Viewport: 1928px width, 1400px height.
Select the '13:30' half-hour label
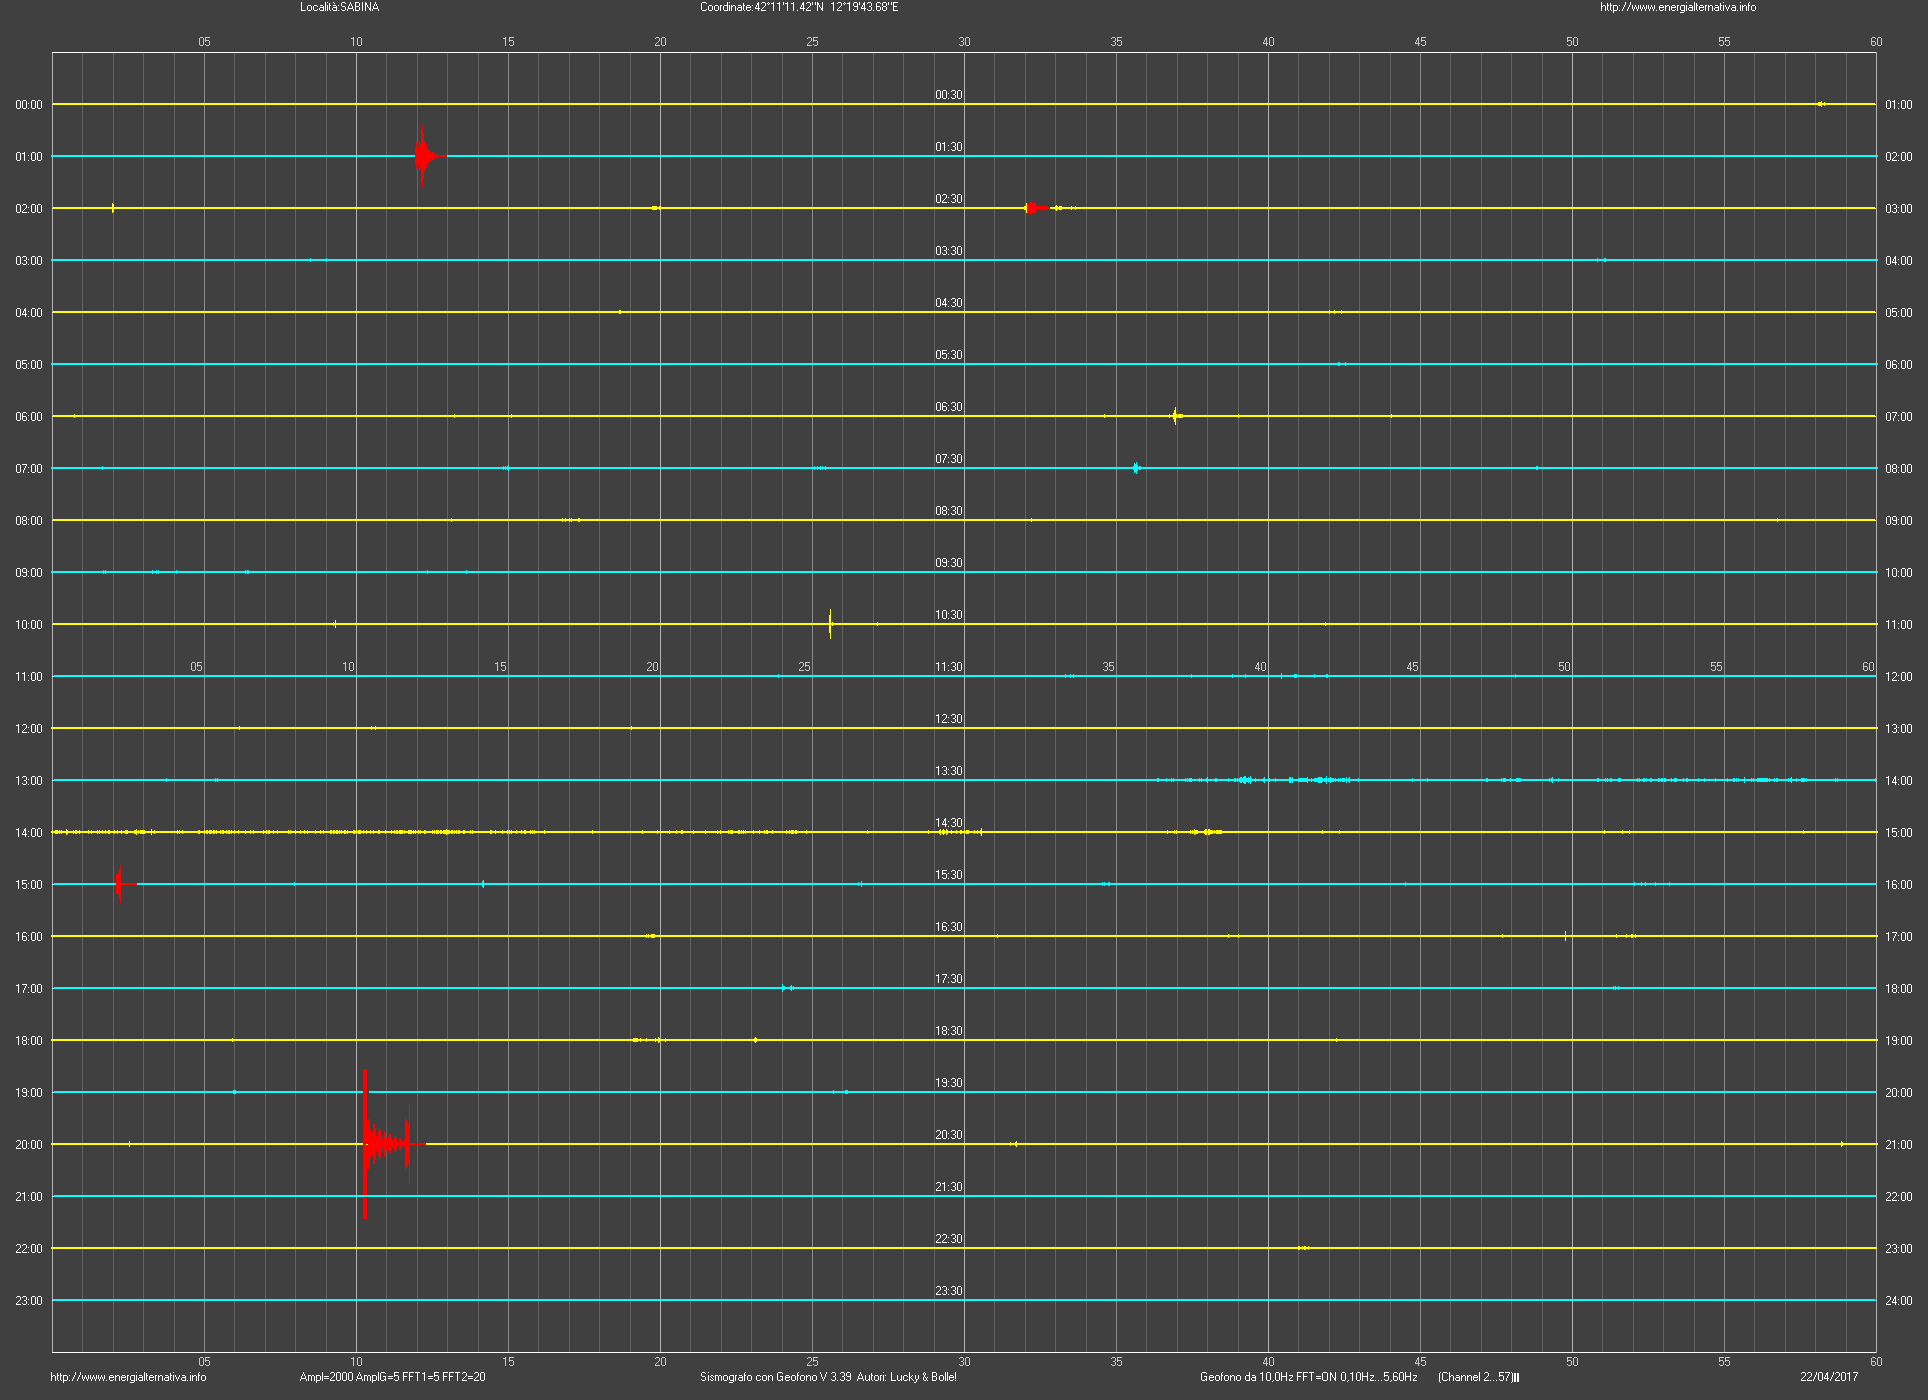pos(949,771)
